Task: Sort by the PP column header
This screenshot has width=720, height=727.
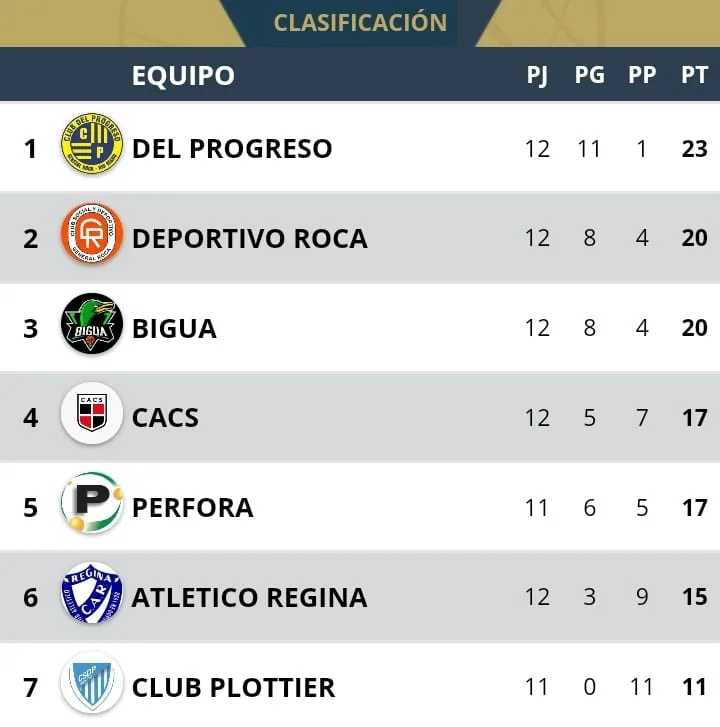Action: pyautogui.click(x=642, y=75)
